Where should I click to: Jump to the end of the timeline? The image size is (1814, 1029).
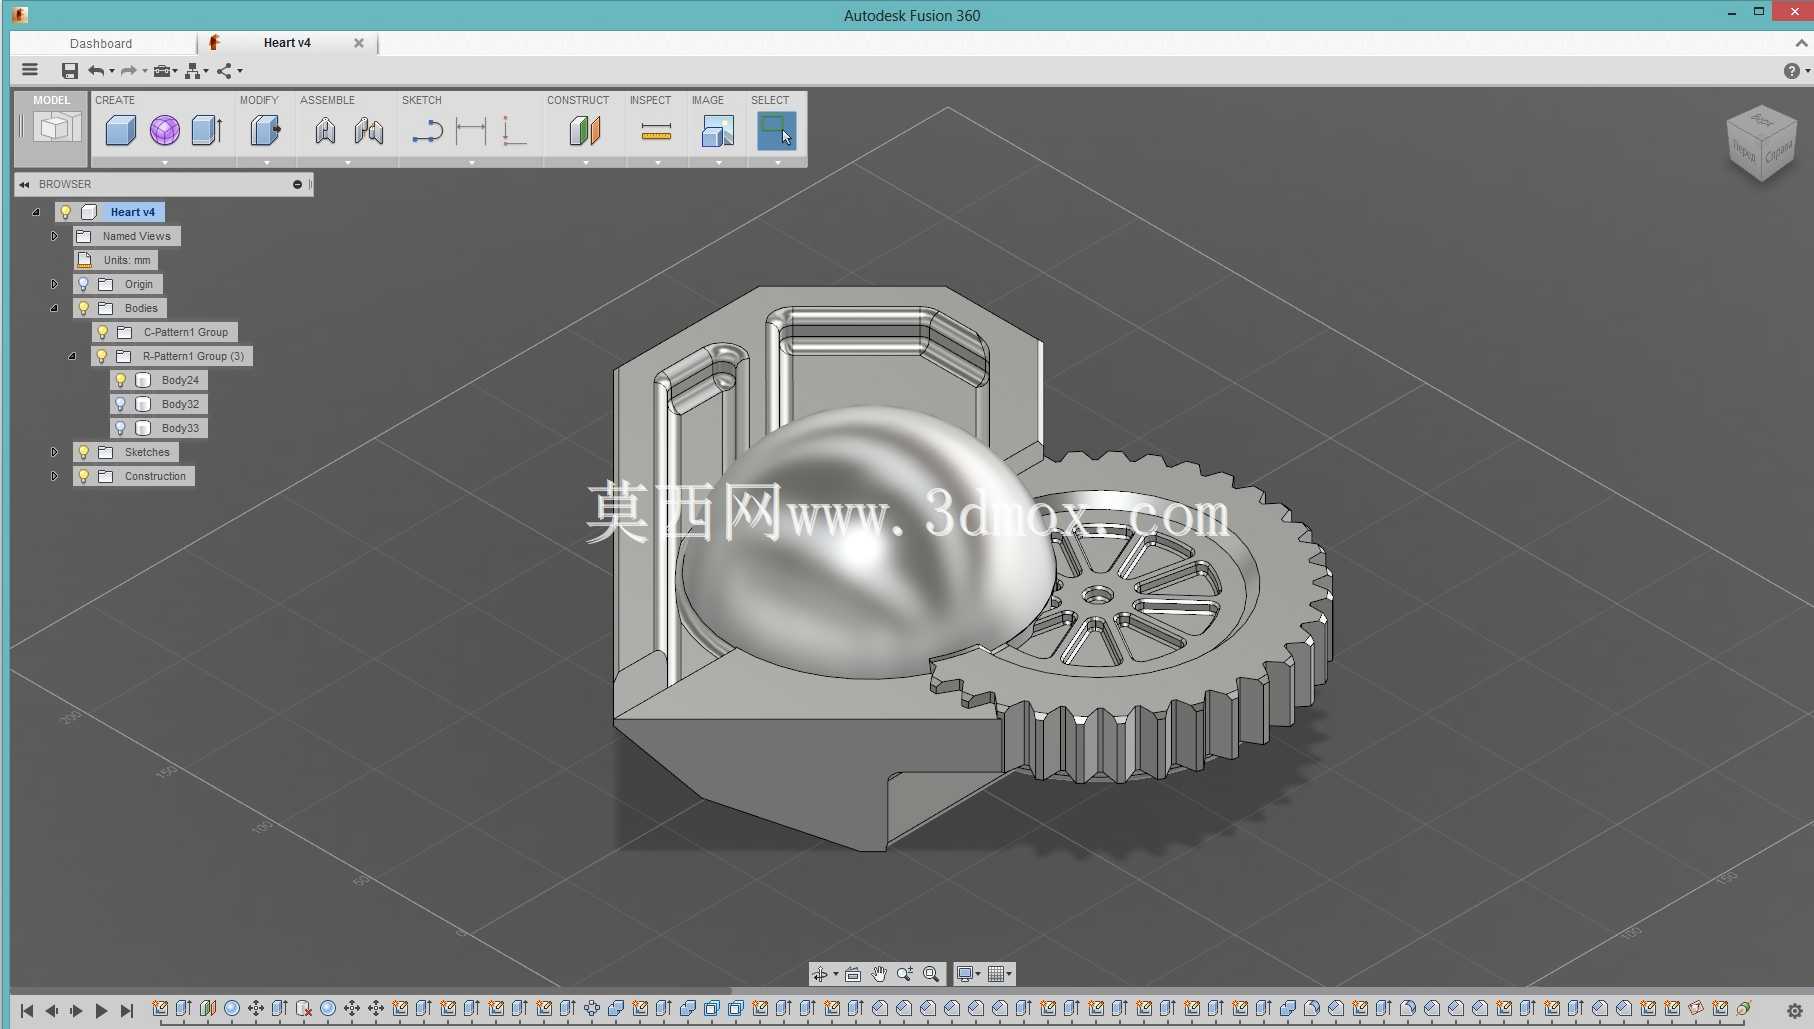click(127, 1011)
